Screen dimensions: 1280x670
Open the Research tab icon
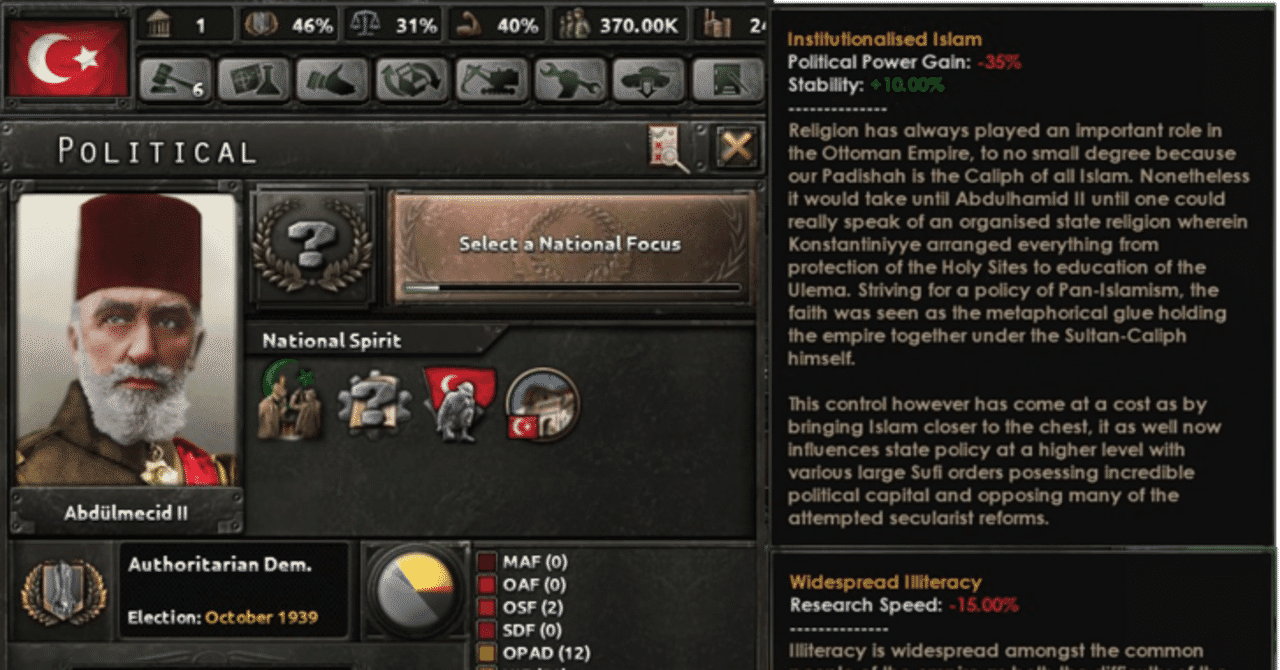coord(253,80)
